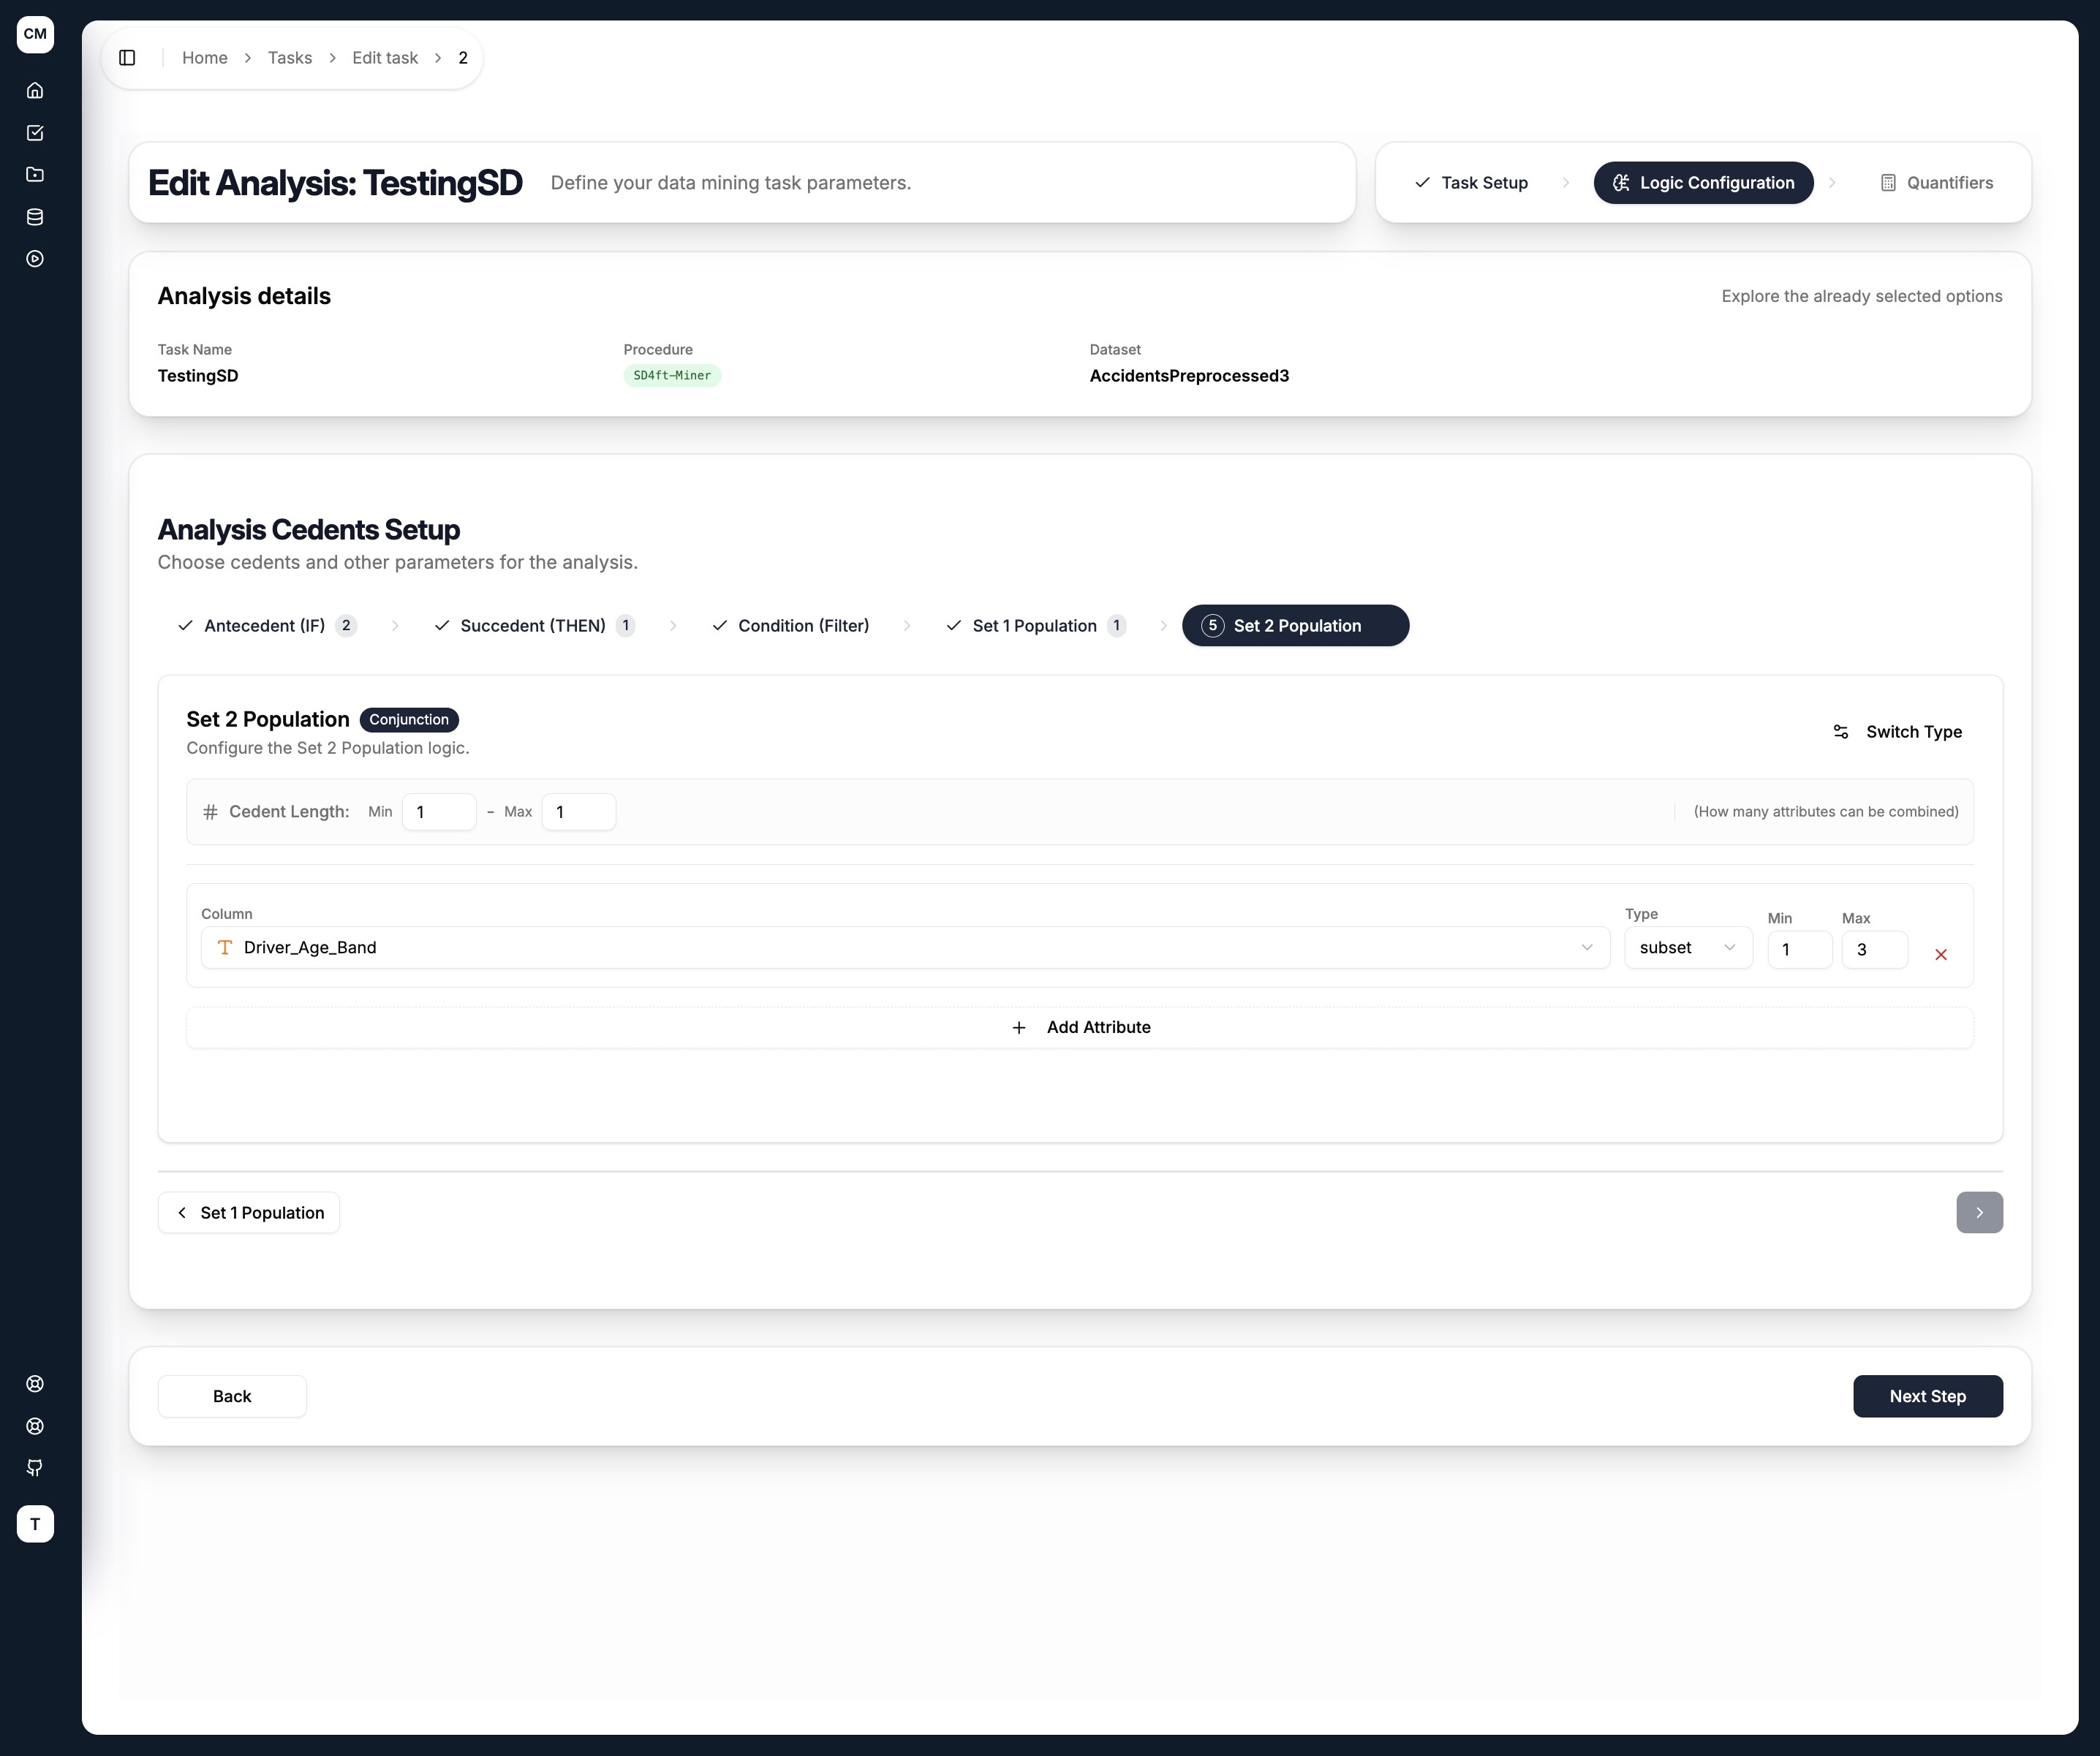Select the Set 2 Population tab
Image resolution: width=2100 pixels, height=1756 pixels.
pyautogui.click(x=1295, y=626)
